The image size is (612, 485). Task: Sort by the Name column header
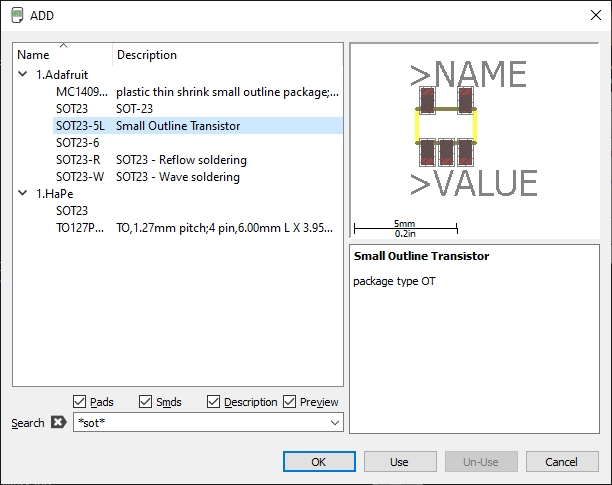(63, 55)
